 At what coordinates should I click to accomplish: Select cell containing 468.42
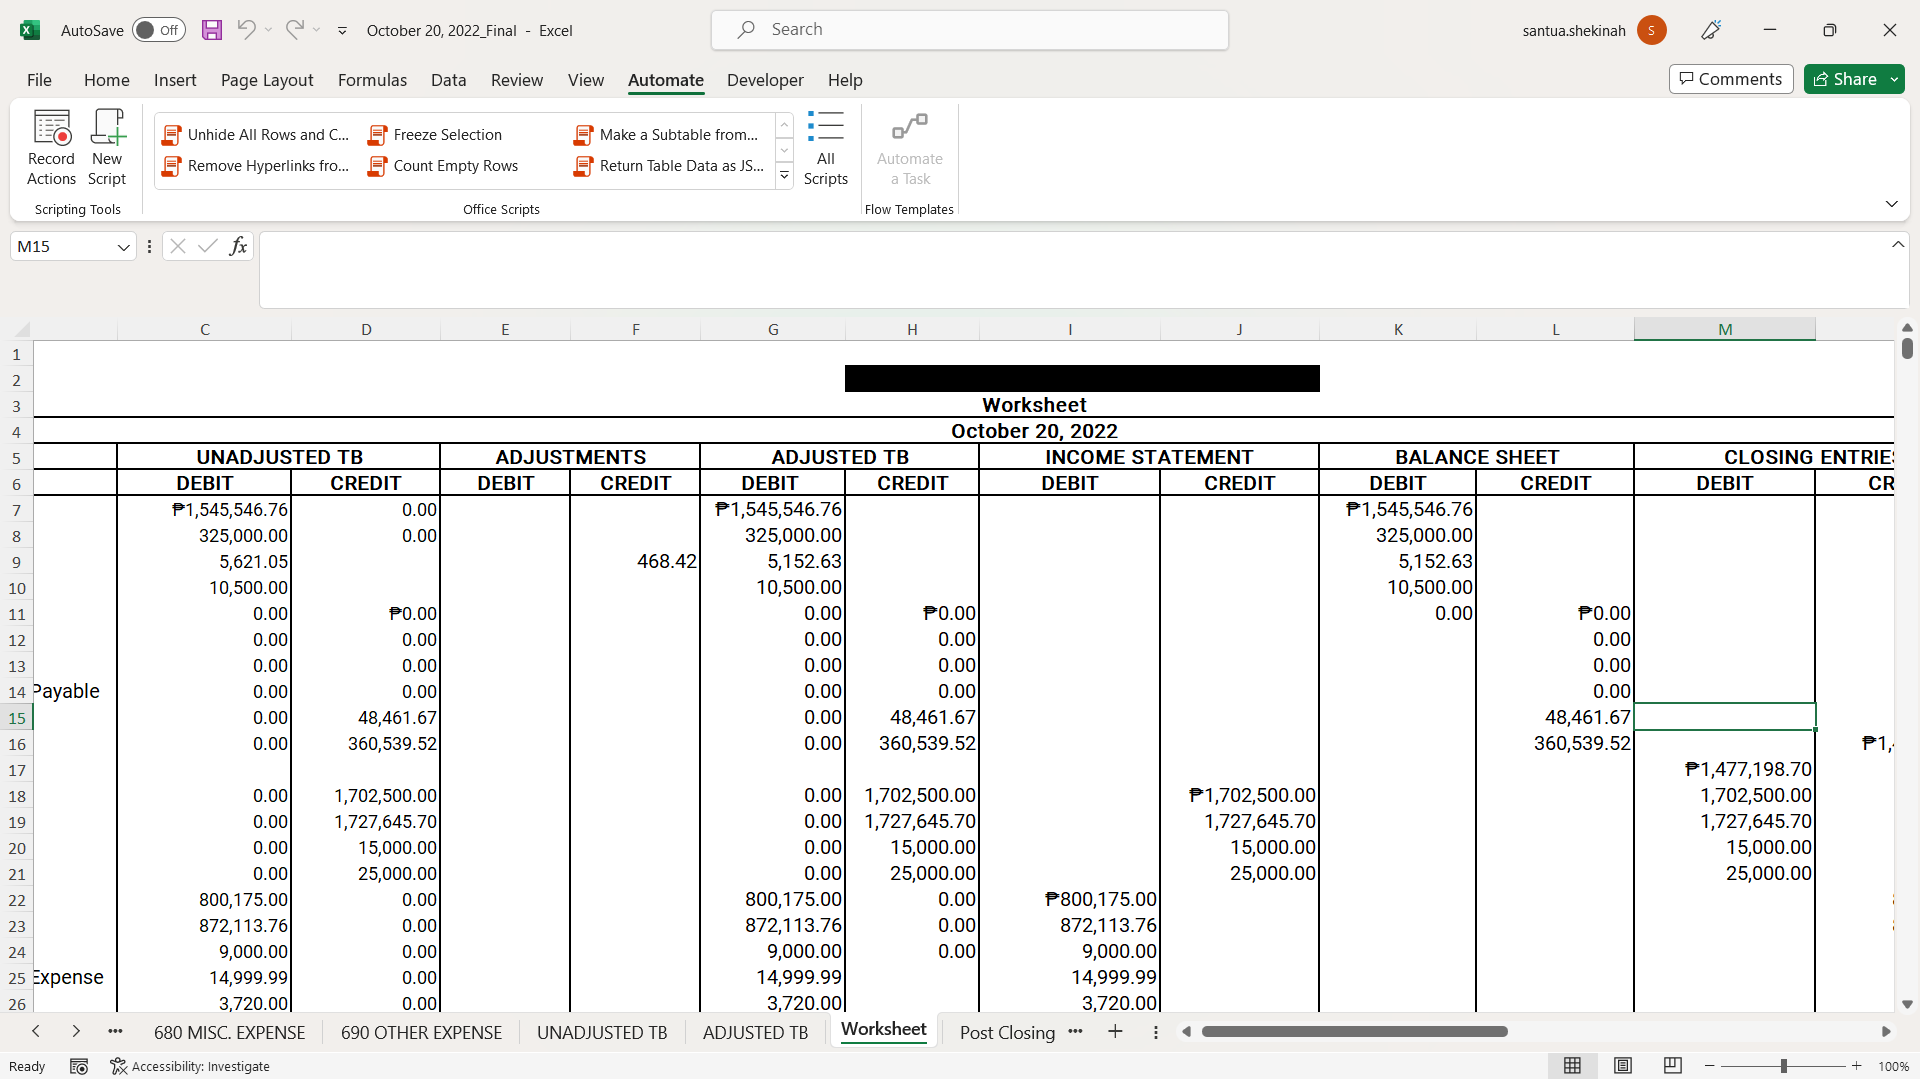point(635,561)
